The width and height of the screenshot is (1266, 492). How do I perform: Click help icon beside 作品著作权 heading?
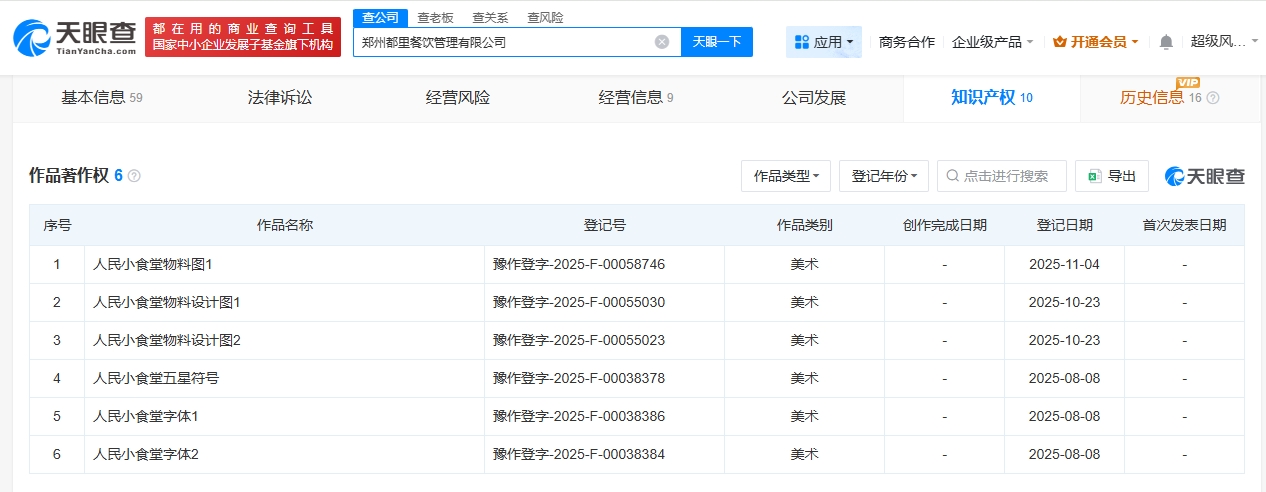coord(134,176)
